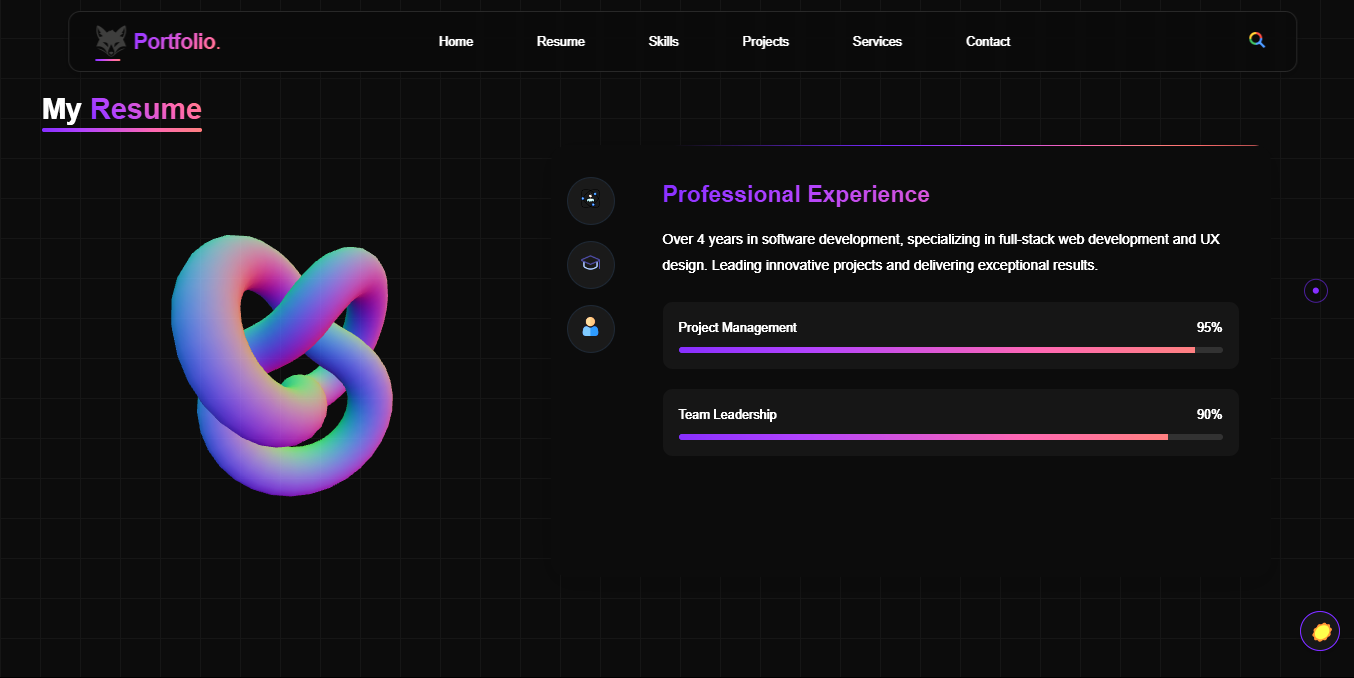The width and height of the screenshot is (1354, 678).
Task: Click the Professional Experience heading
Action: coord(796,194)
